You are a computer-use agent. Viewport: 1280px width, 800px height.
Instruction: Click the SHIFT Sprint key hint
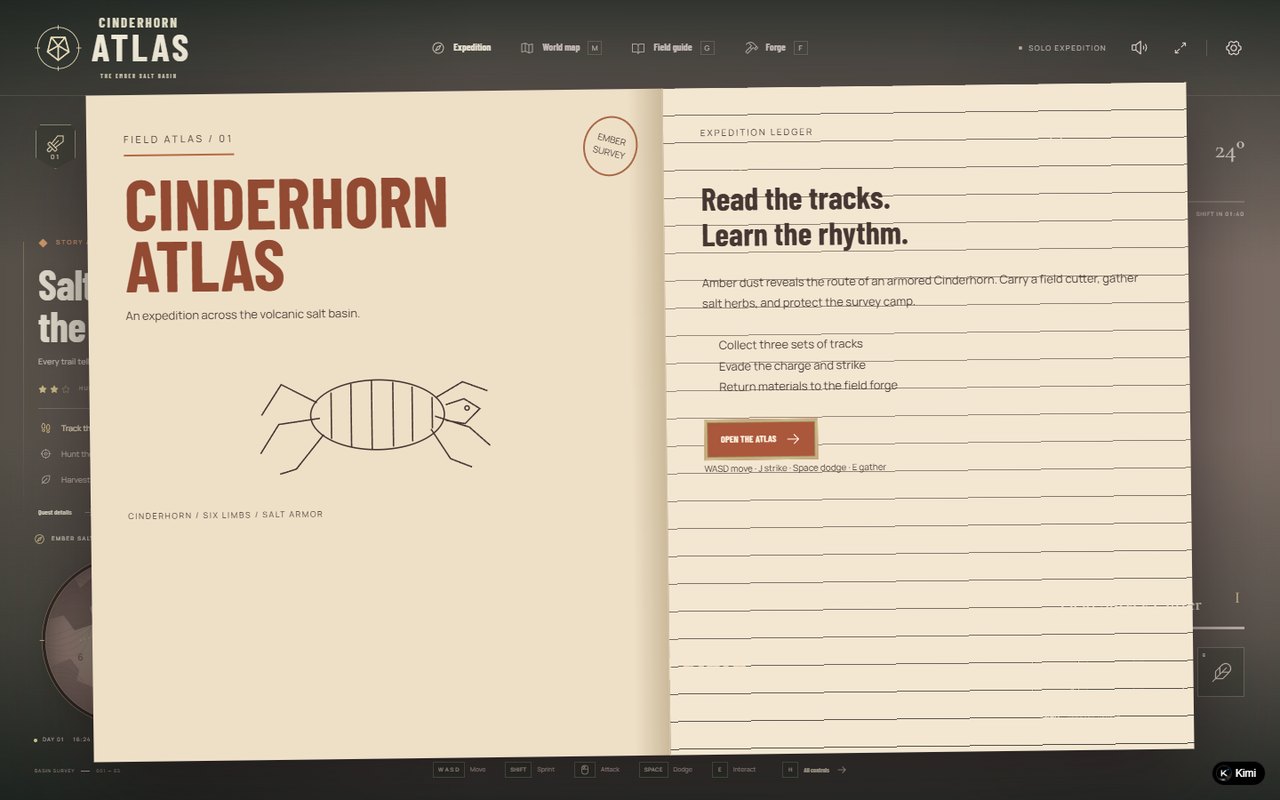click(x=518, y=770)
